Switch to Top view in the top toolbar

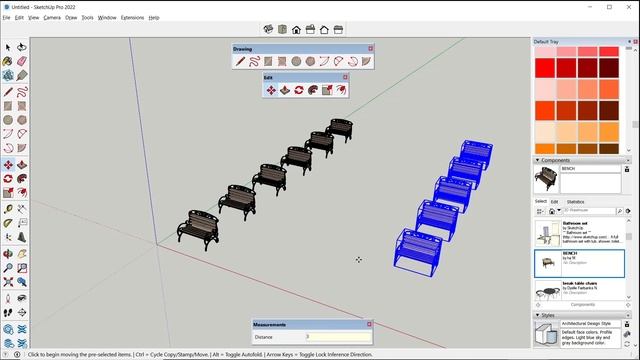coord(282,29)
